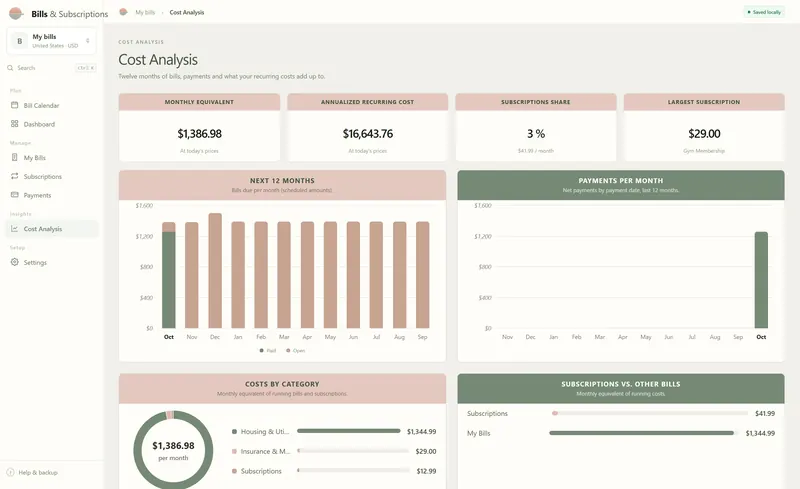Click the $41.99 / month caption
The width and height of the screenshot is (800, 489).
pos(536,151)
